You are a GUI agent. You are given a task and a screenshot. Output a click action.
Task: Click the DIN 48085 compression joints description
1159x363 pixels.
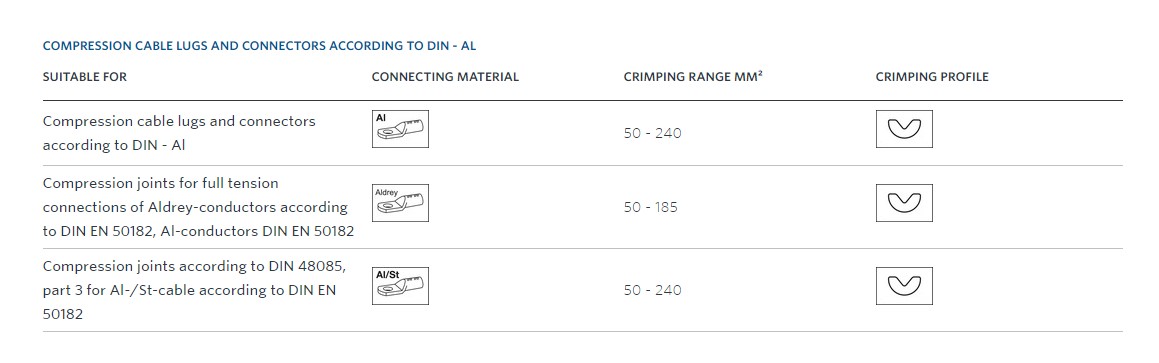(x=194, y=290)
